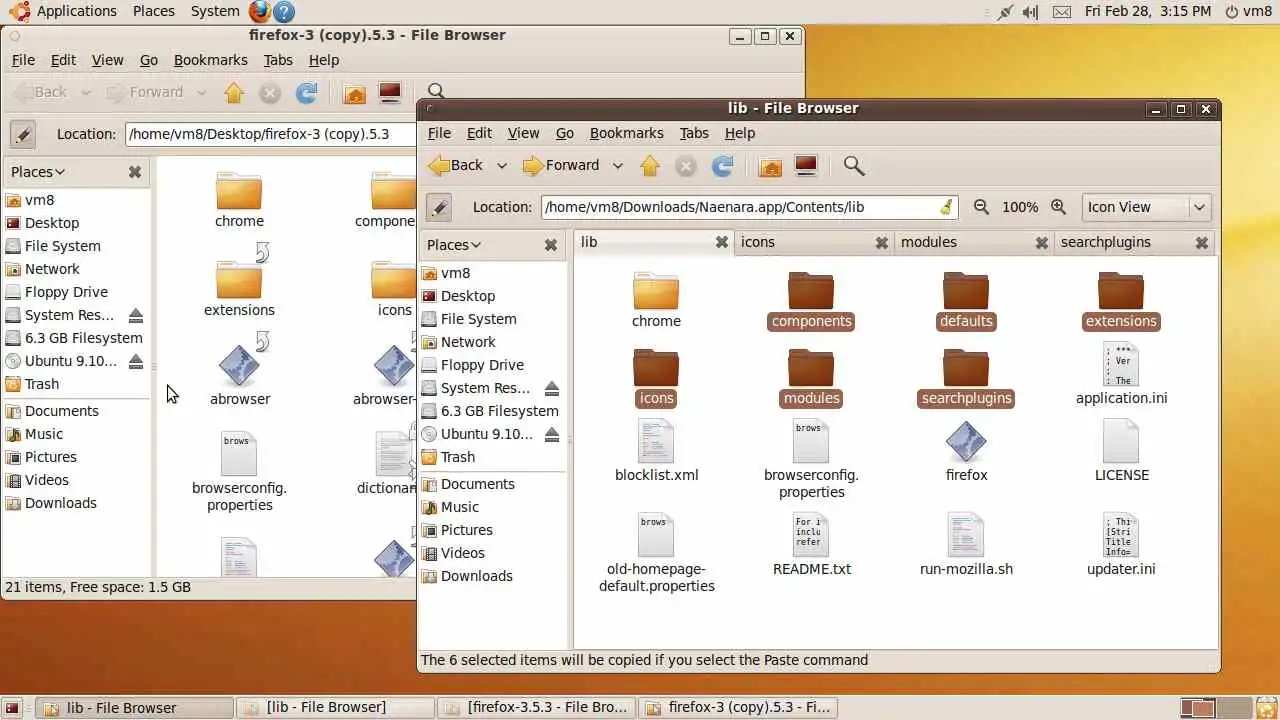Reload the lib window folder

pos(722,166)
